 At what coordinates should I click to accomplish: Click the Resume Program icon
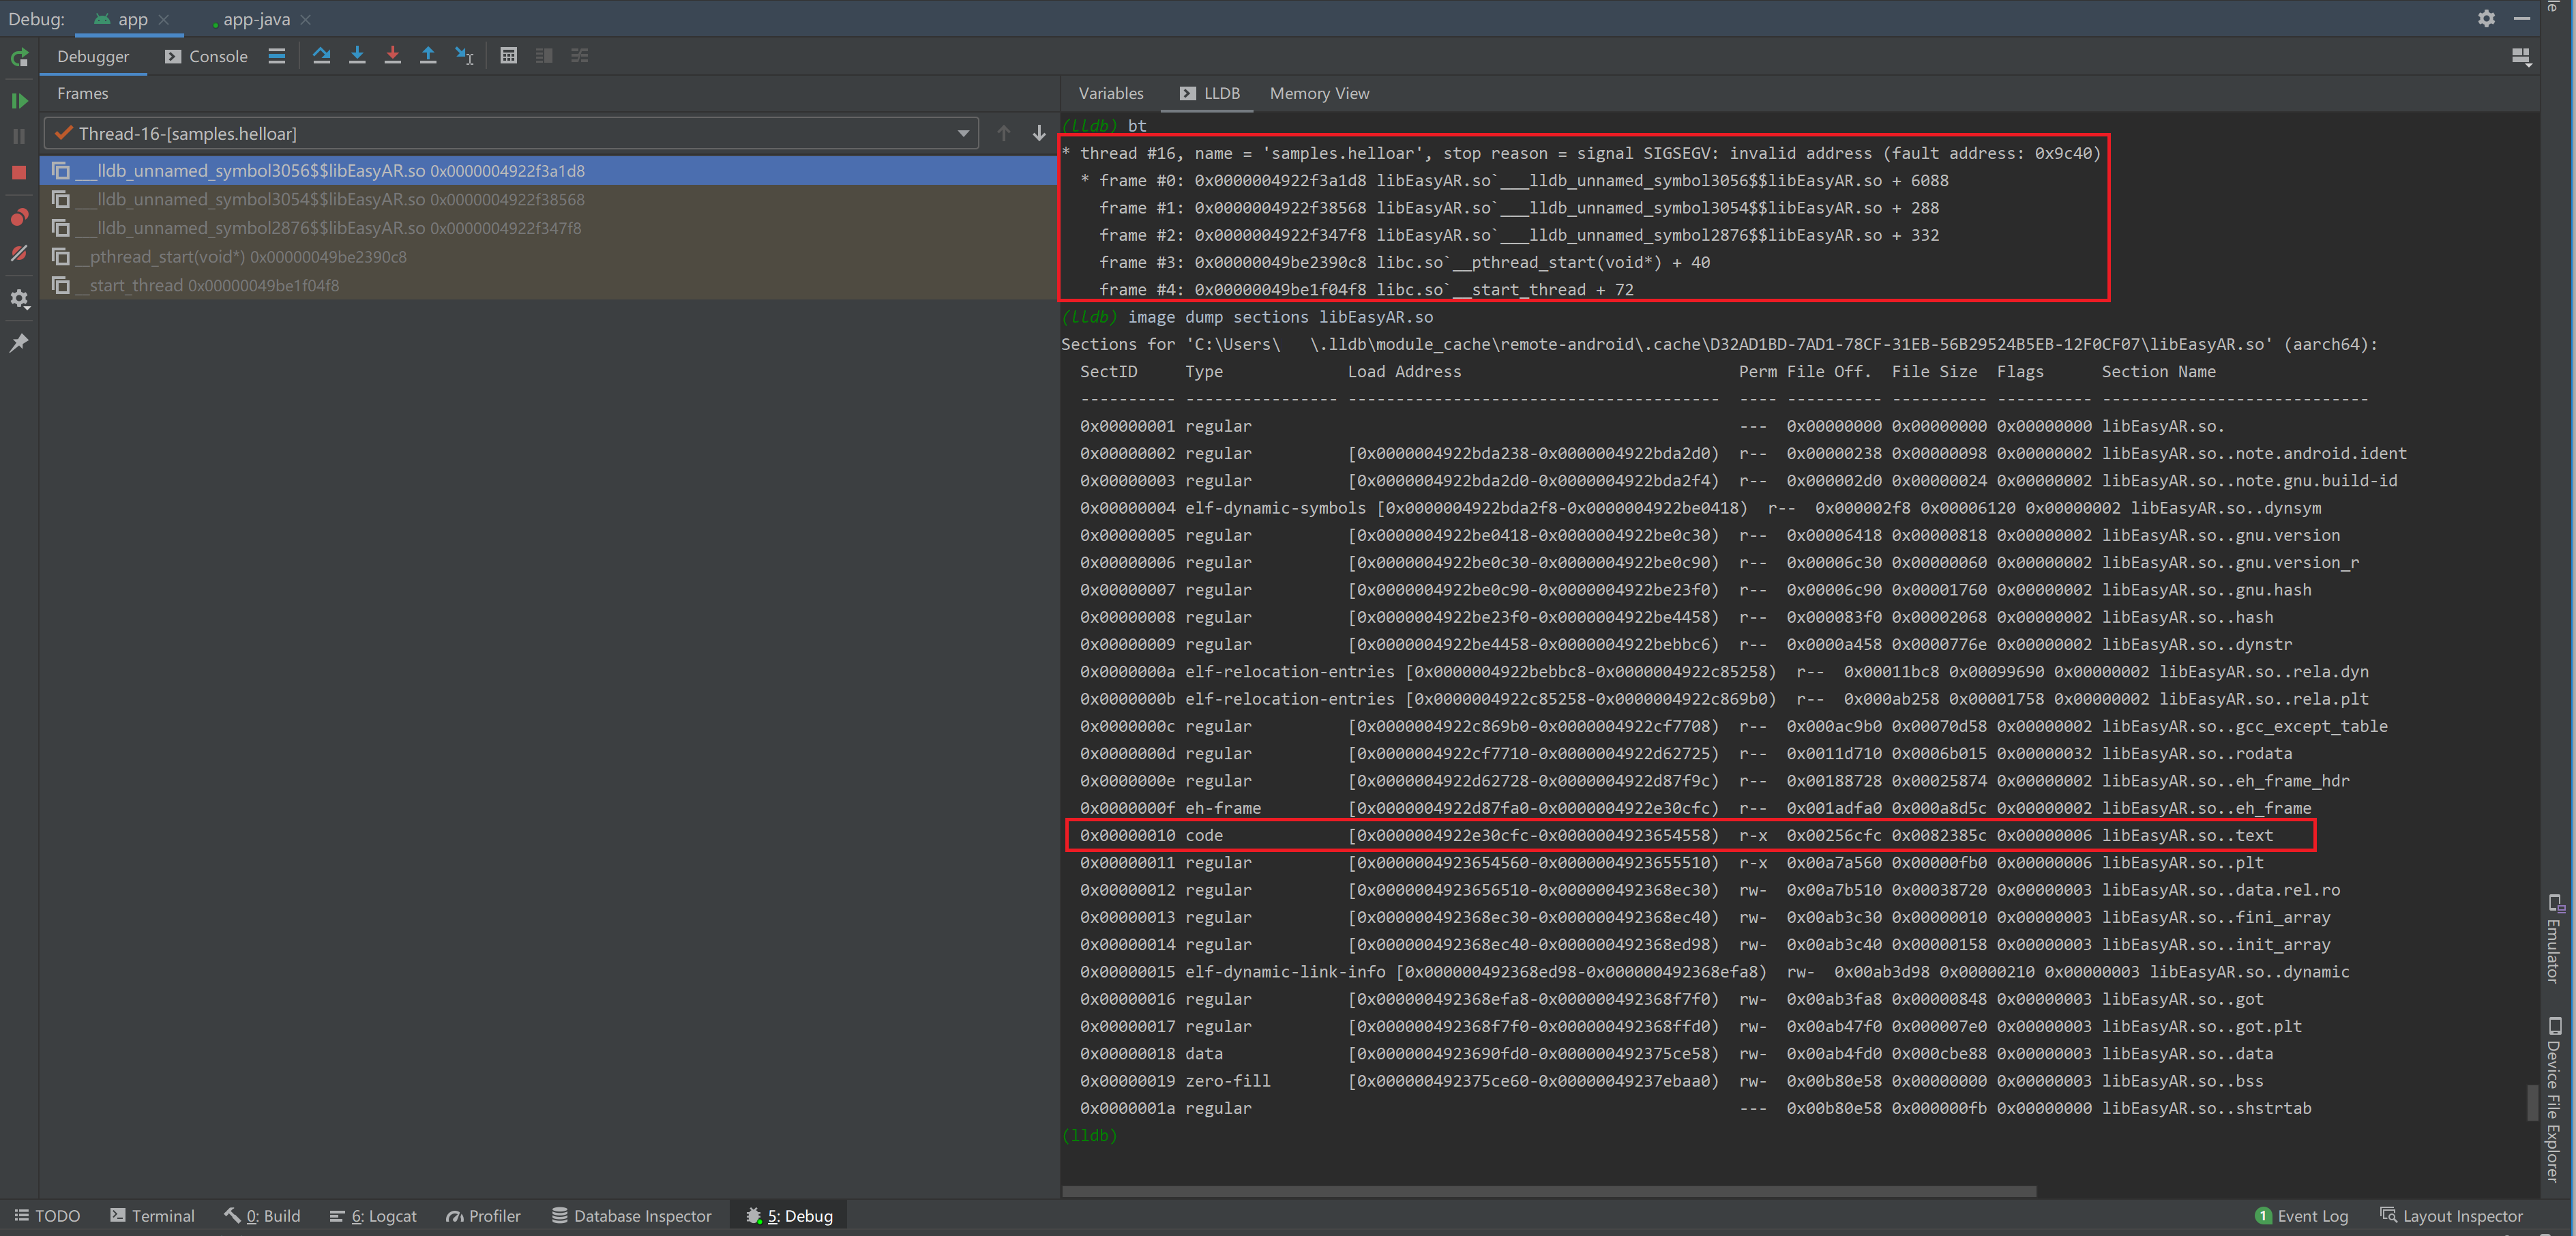pyautogui.click(x=19, y=100)
